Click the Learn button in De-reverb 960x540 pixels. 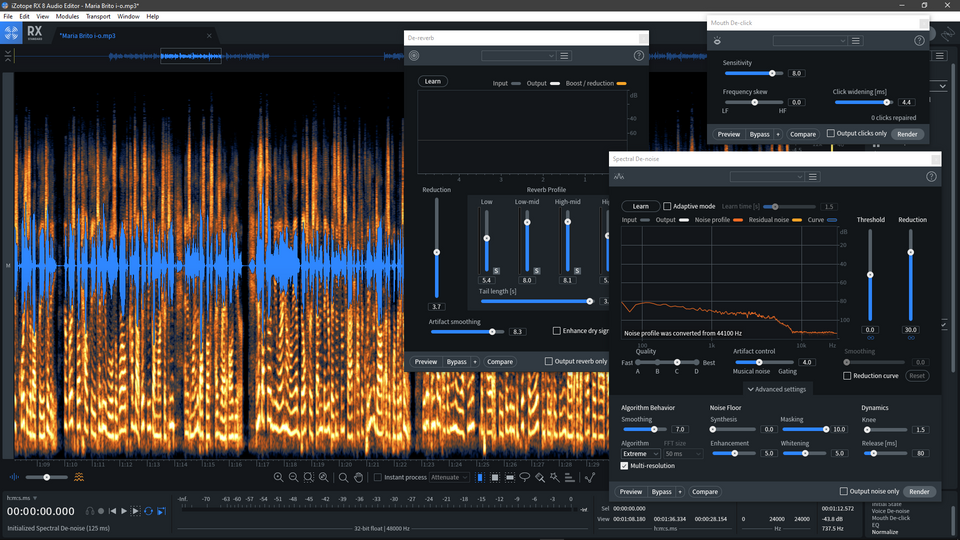click(x=432, y=82)
